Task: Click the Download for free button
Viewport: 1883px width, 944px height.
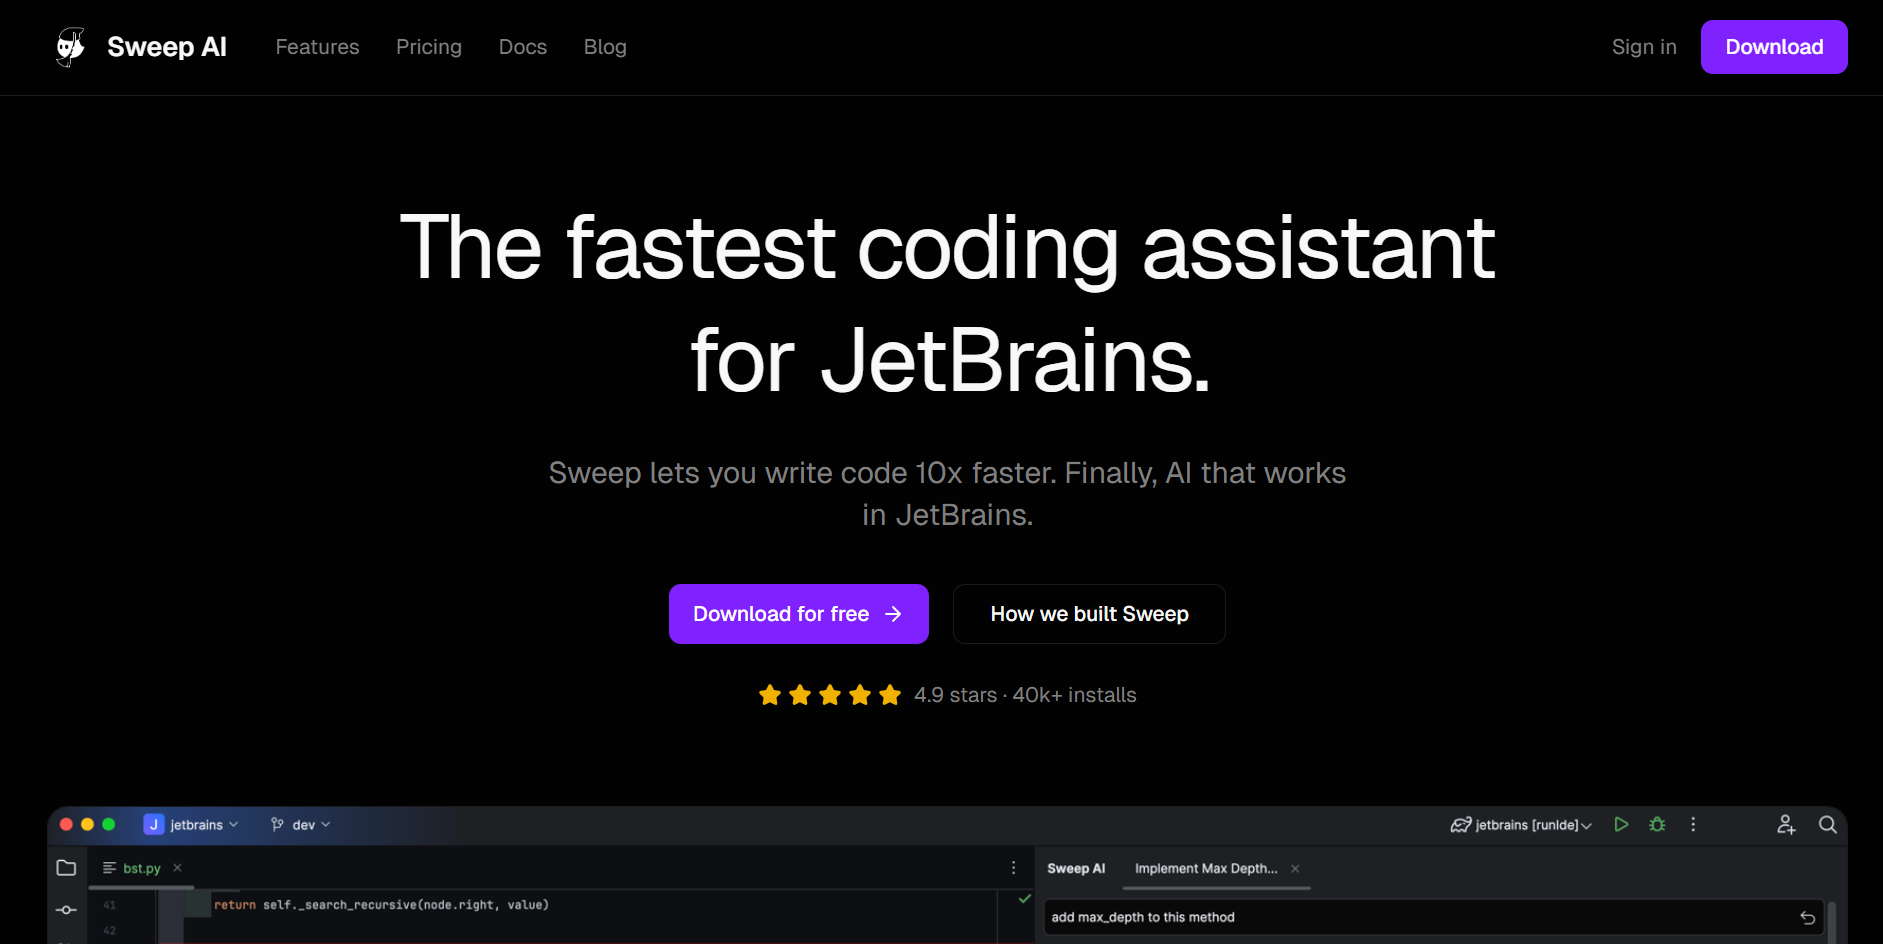Action: 798,614
